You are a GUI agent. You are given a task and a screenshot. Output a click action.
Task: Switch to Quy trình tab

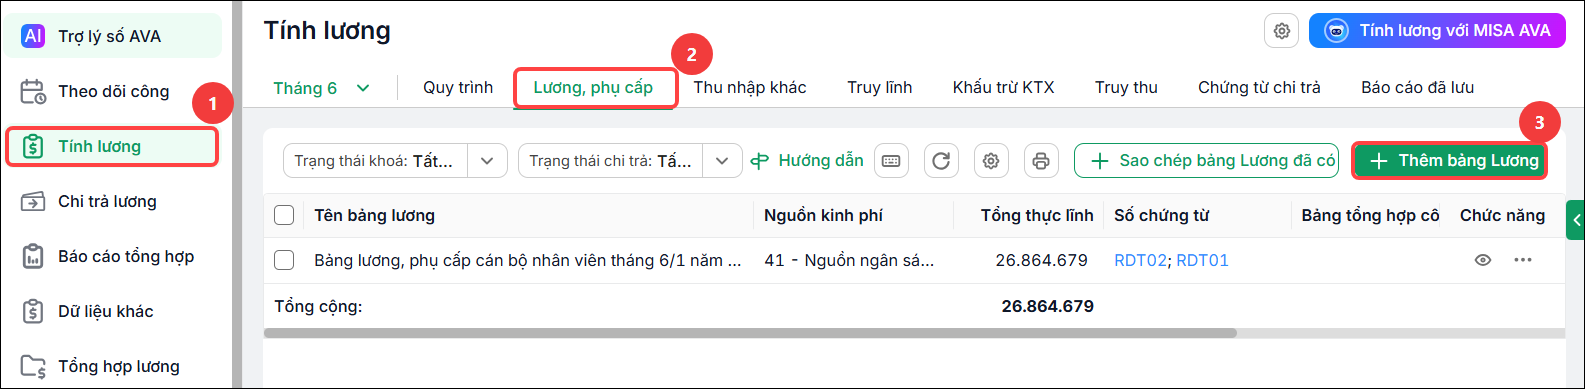458,88
